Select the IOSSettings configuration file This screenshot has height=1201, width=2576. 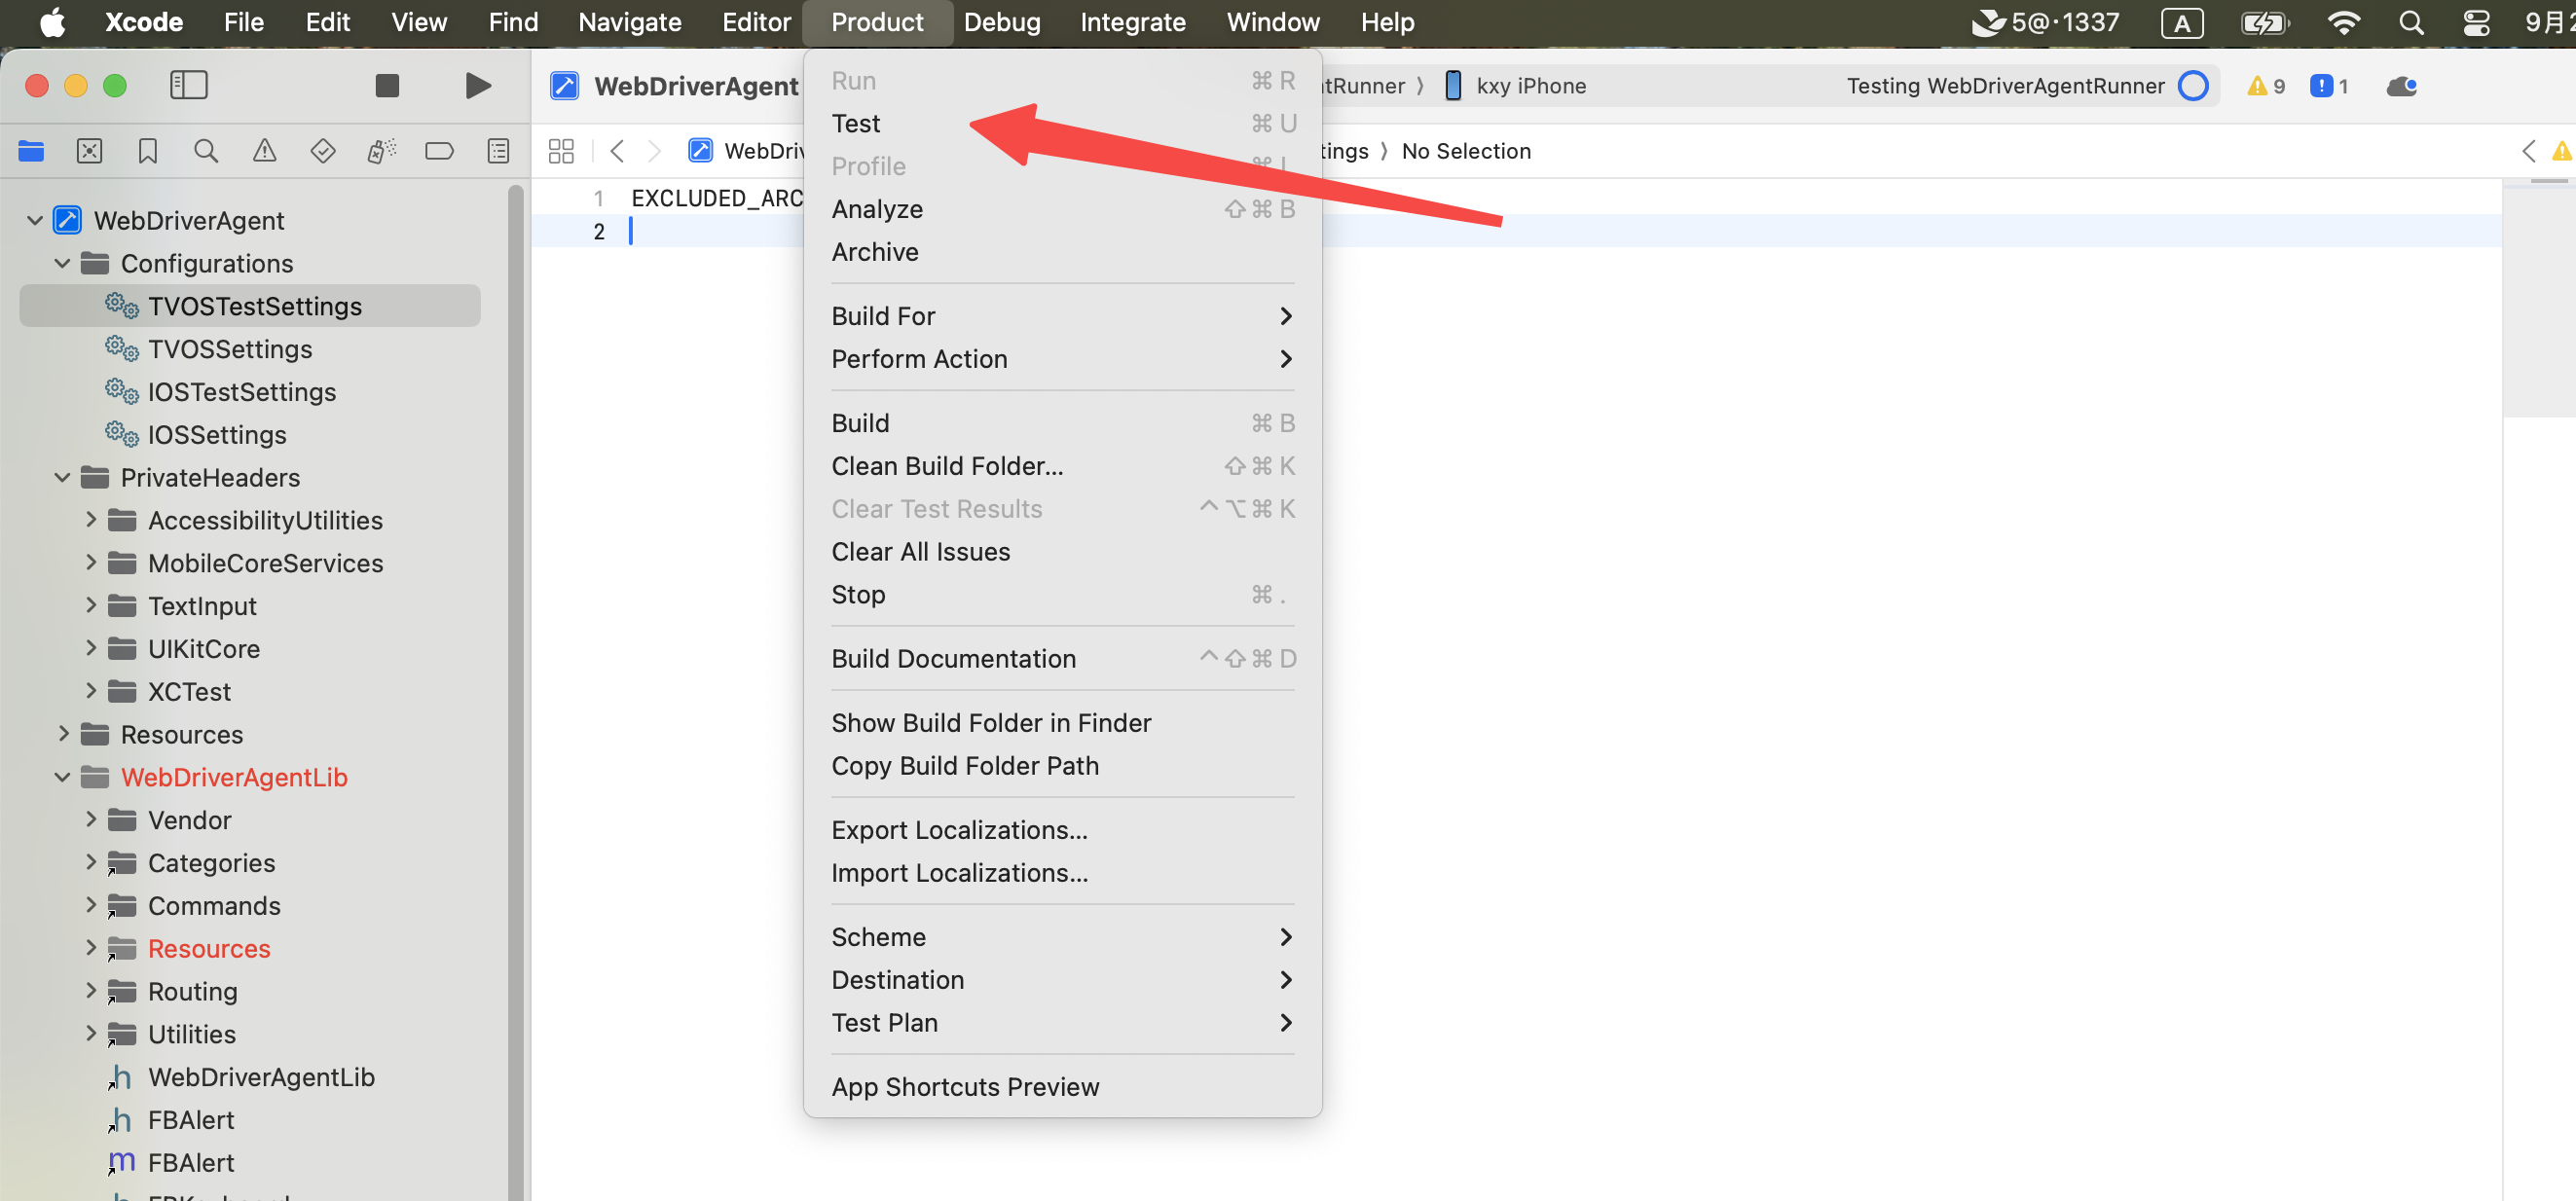[x=217, y=435]
